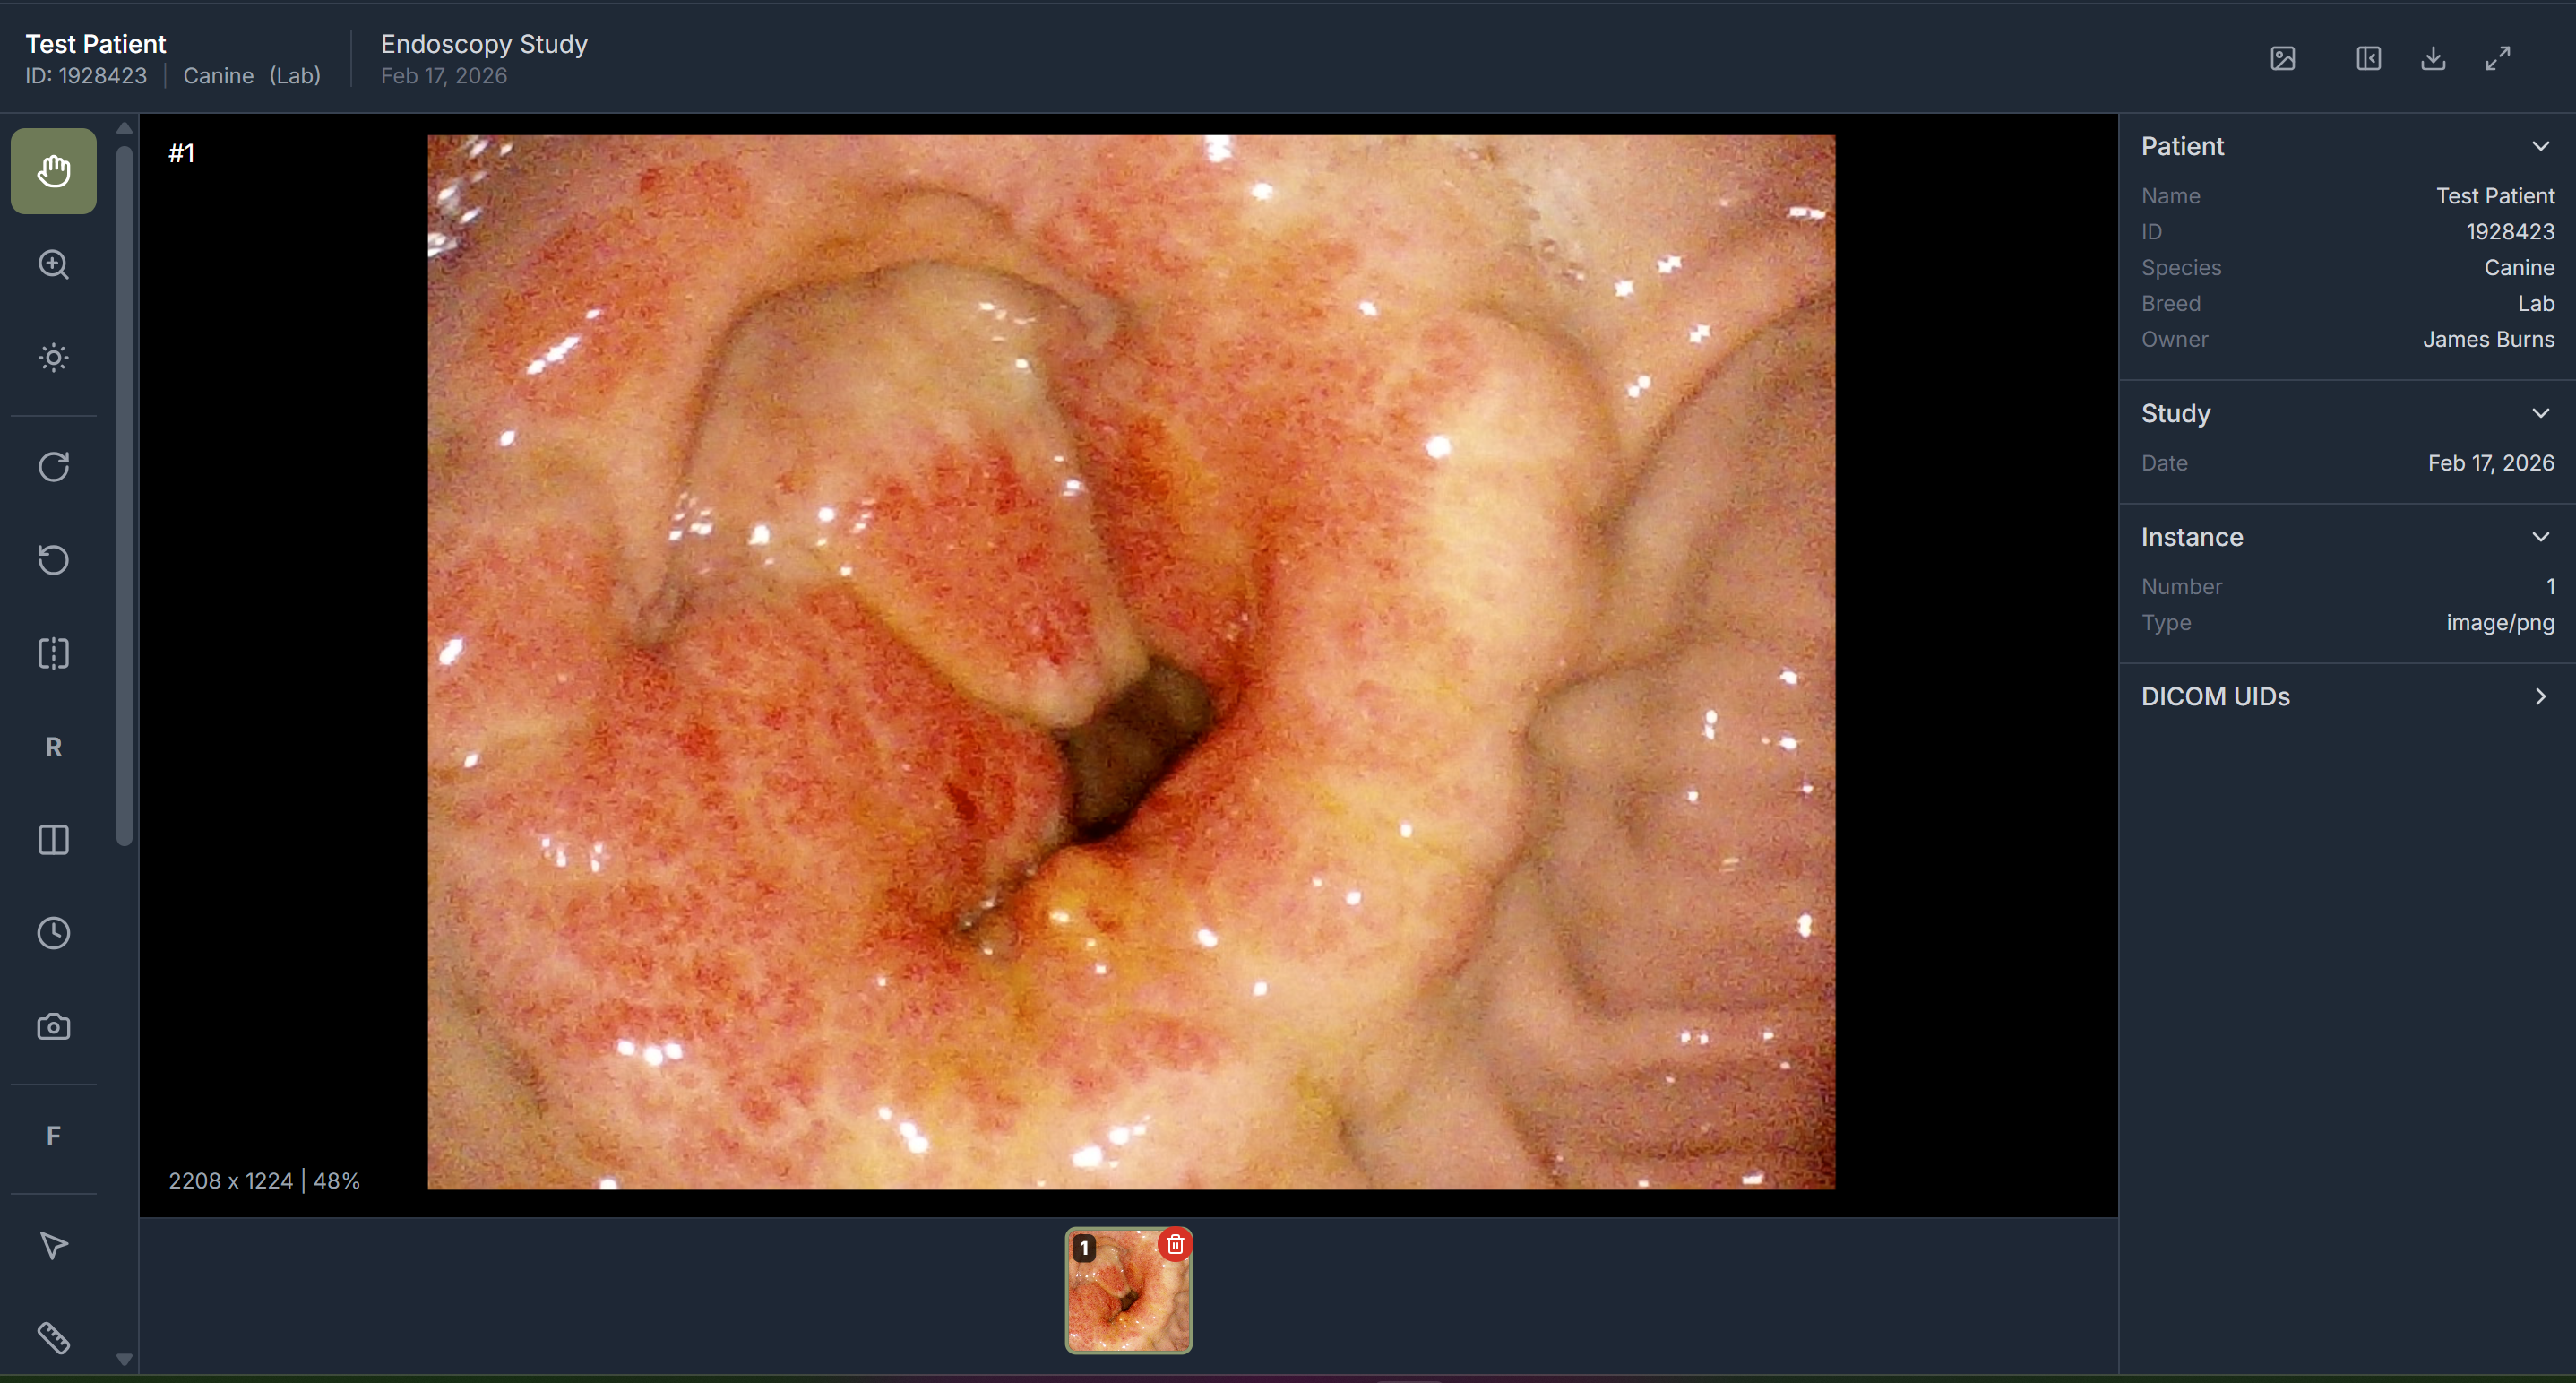Take a snapshot with the camera tool
Image resolution: width=2576 pixels, height=1383 pixels.
point(52,1025)
